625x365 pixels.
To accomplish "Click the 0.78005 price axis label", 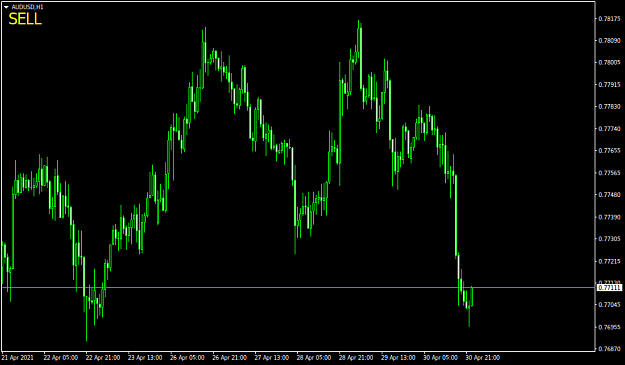I will [609, 63].
